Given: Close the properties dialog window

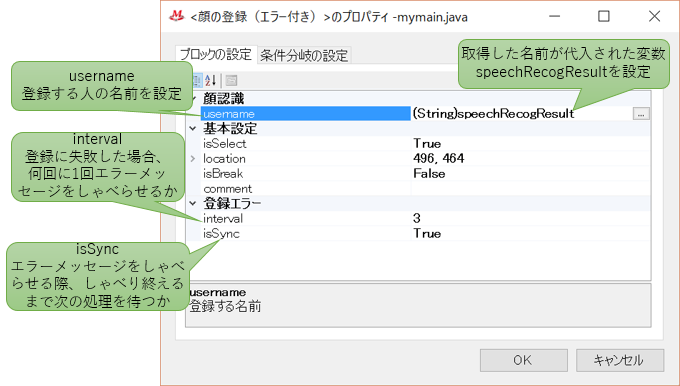Looking at the screenshot, I should (654, 16).
